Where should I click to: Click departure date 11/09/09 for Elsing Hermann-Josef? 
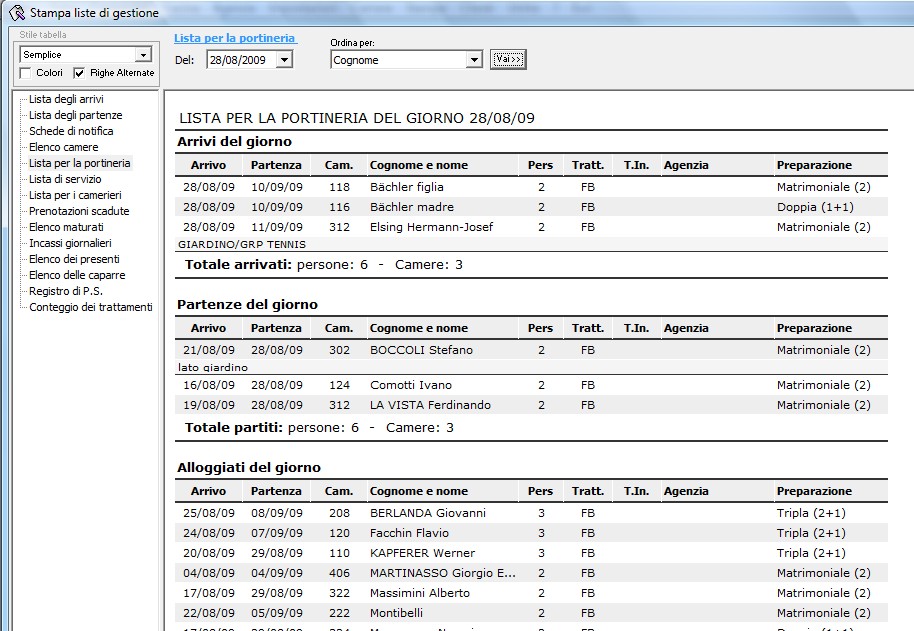[x=277, y=227]
